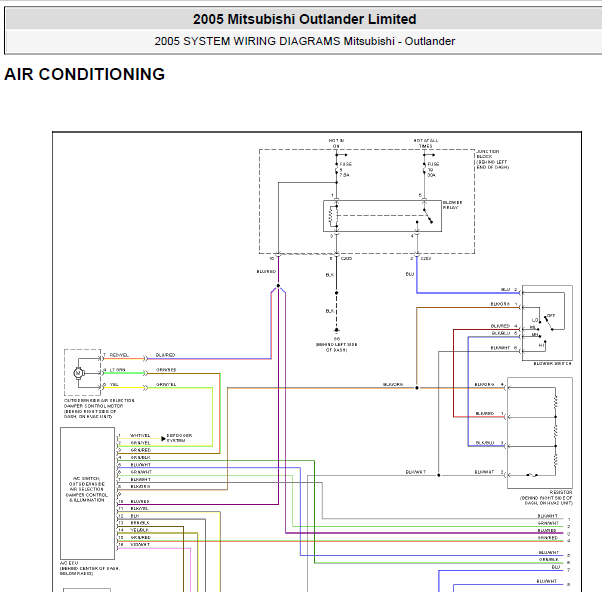Click the blower relay coil symbol
The height and width of the screenshot is (592, 602).
click(x=332, y=217)
